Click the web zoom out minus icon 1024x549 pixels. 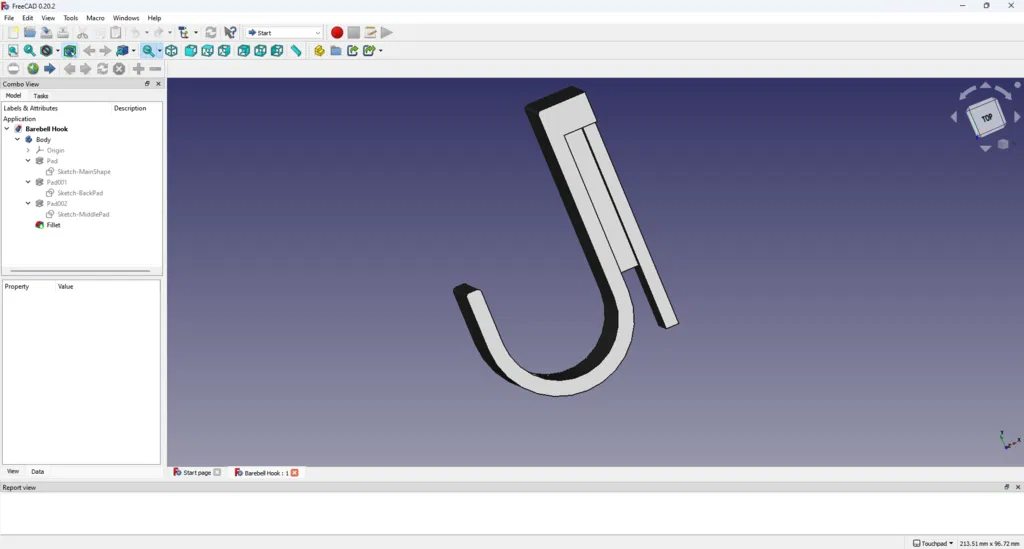coord(155,69)
